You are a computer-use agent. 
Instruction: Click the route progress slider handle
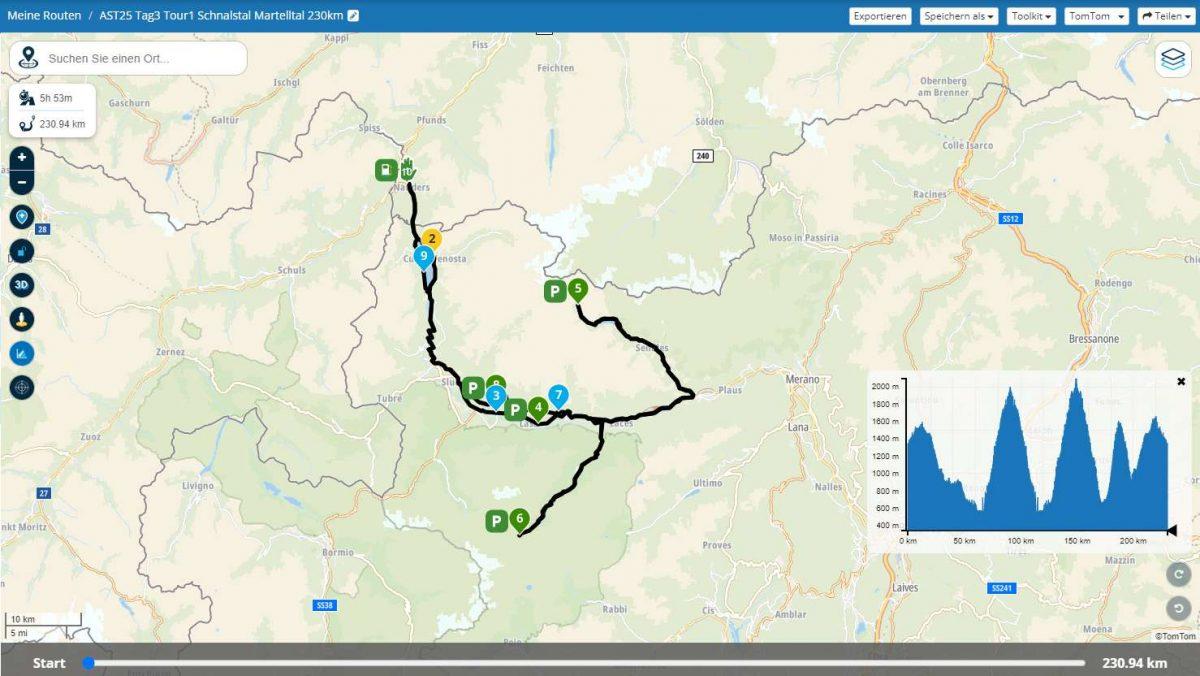89,663
